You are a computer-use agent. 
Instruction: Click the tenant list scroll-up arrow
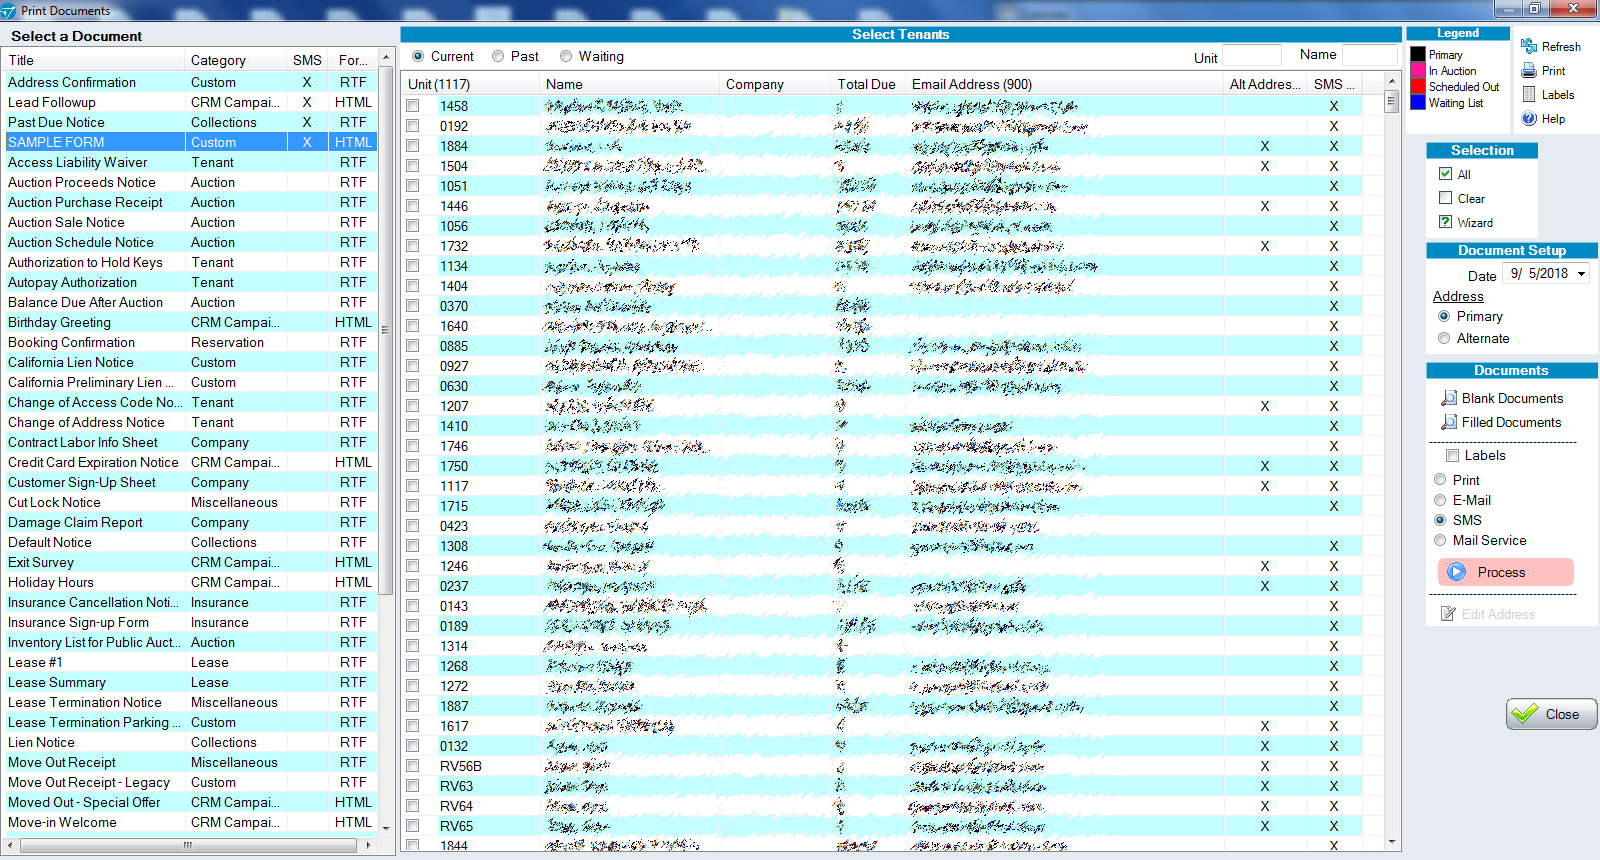[1391, 81]
